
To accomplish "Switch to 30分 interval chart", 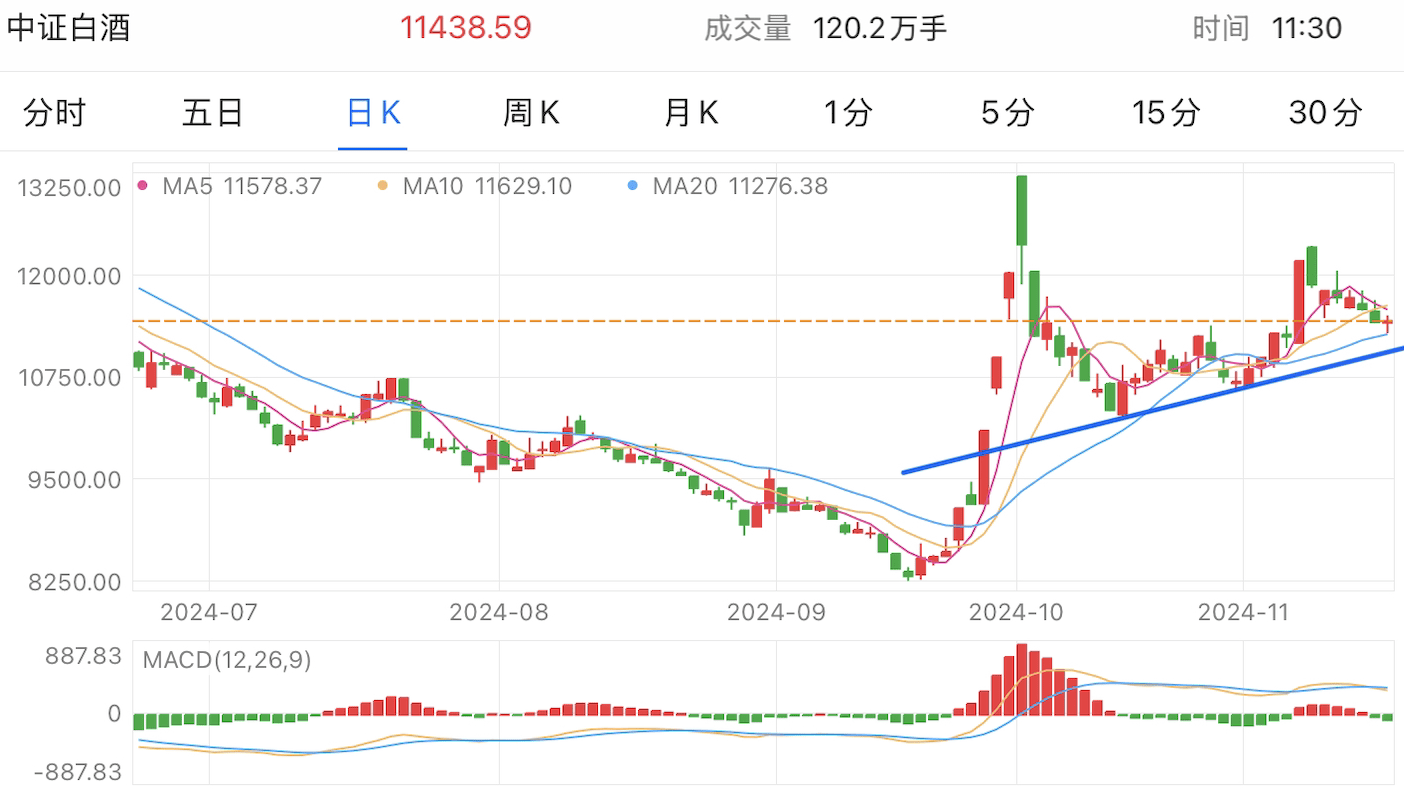I will (1325, 113).
